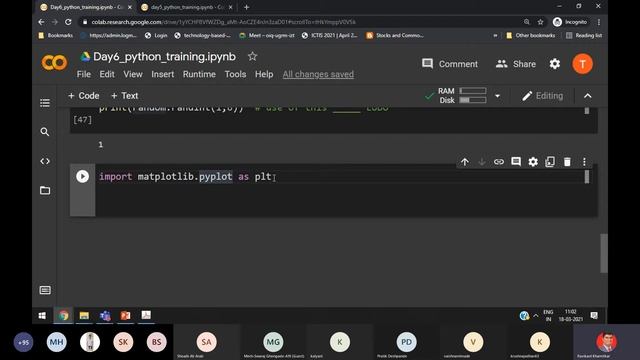Copy link to cell

point(499,162)
